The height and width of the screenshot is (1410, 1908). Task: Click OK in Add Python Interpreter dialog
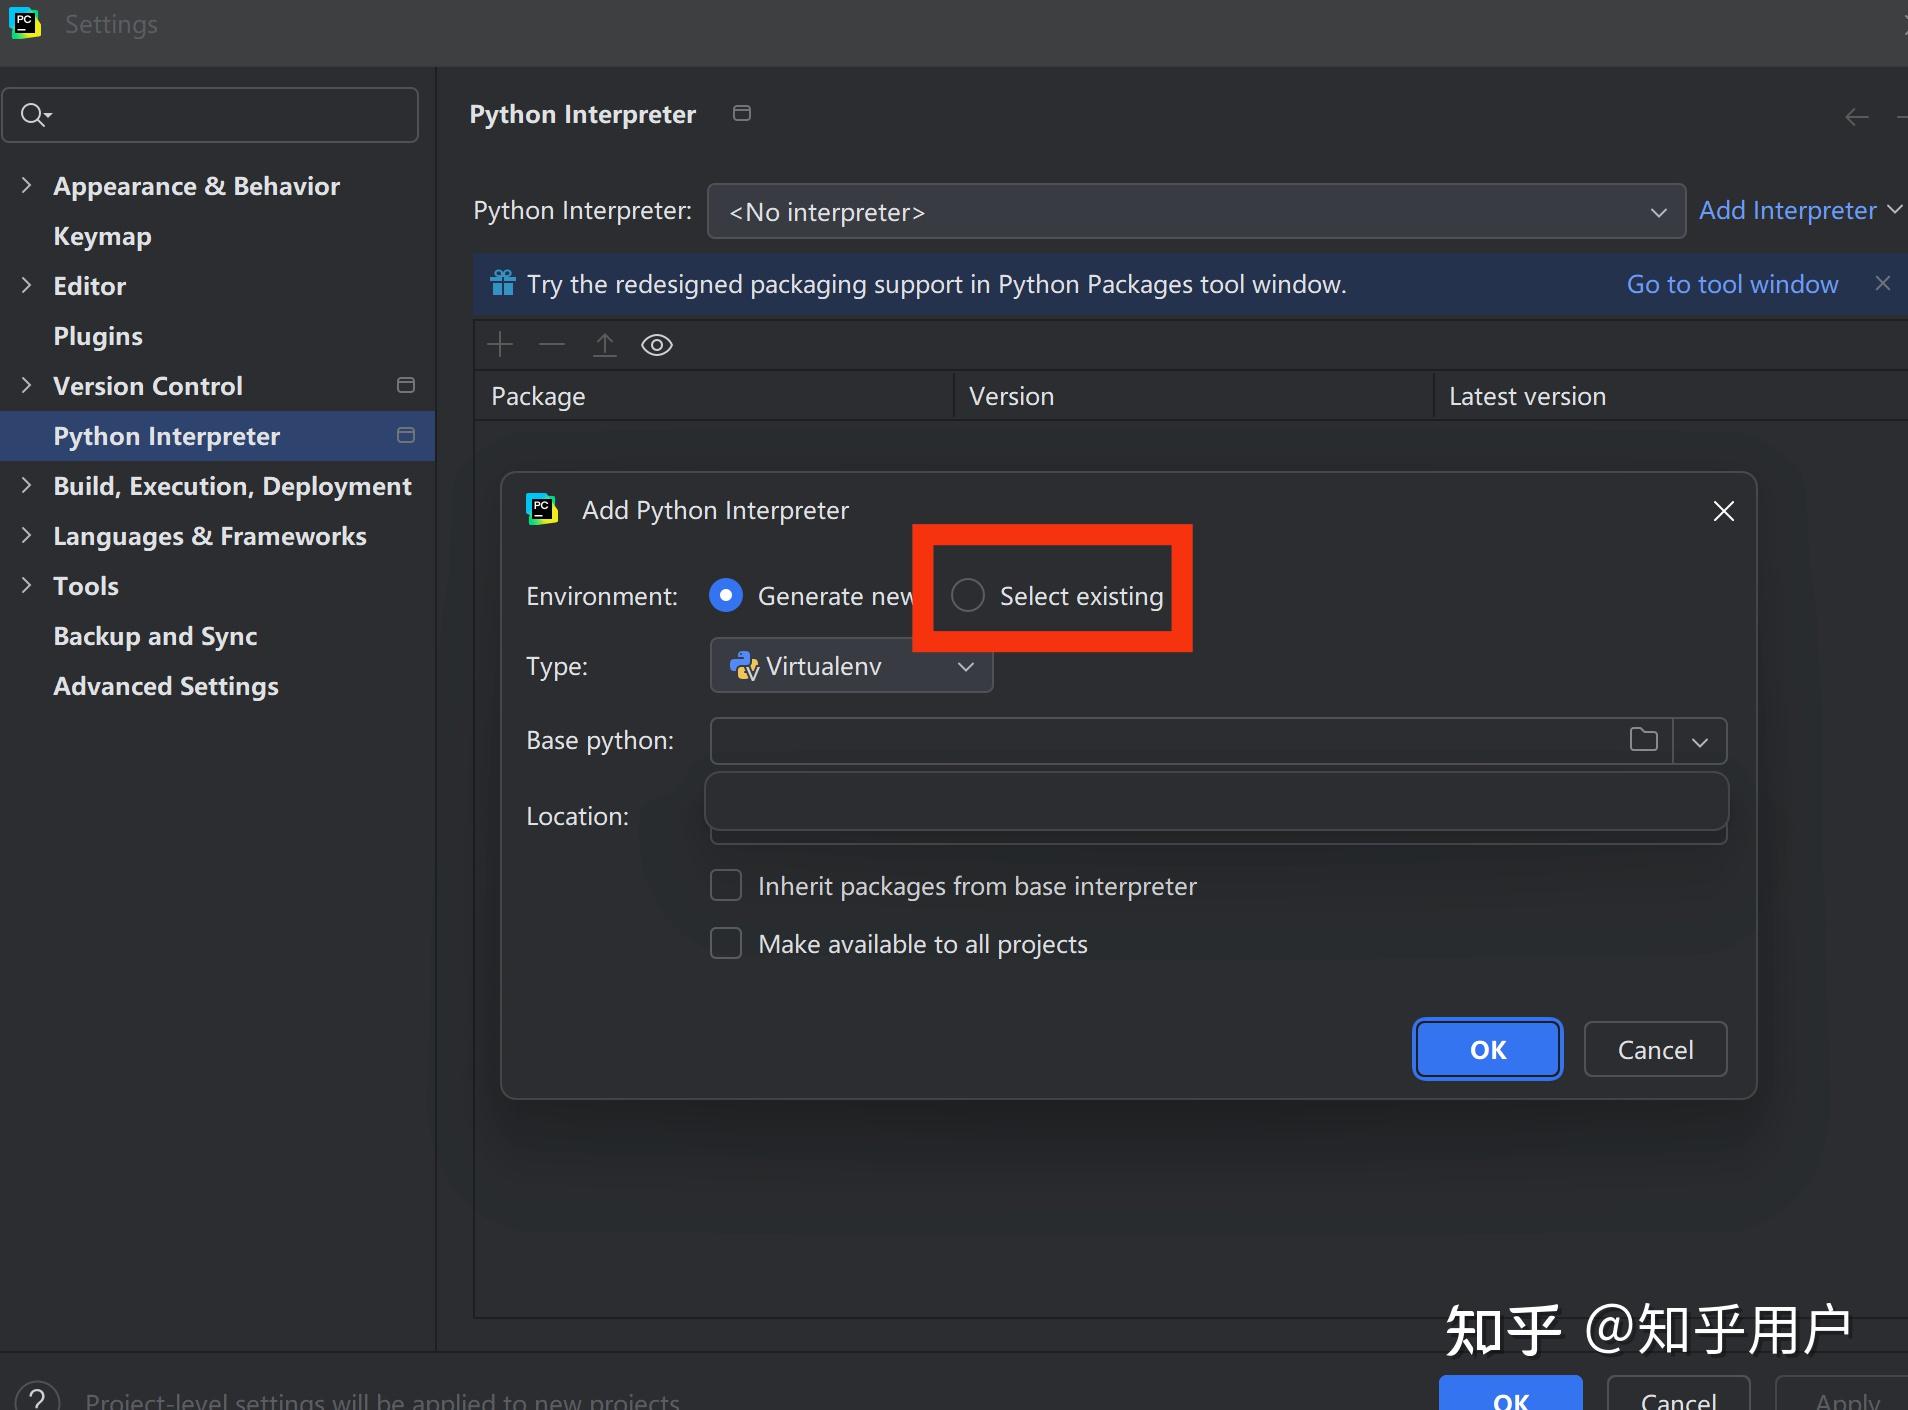point(1488,1049)
